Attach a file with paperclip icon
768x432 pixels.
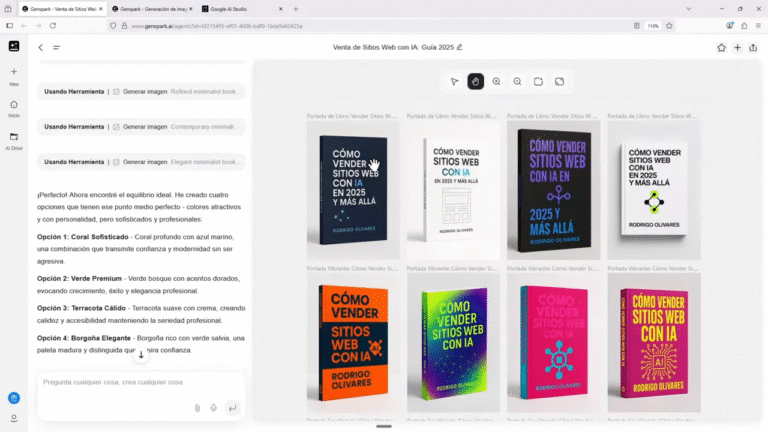197,408
